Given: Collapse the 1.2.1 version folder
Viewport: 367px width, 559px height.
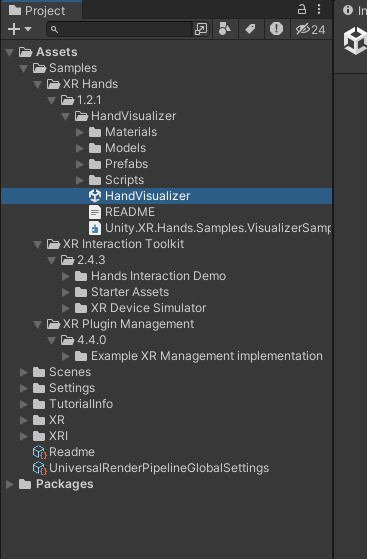Looking at the screenshot, I should [x=51, y=101].
